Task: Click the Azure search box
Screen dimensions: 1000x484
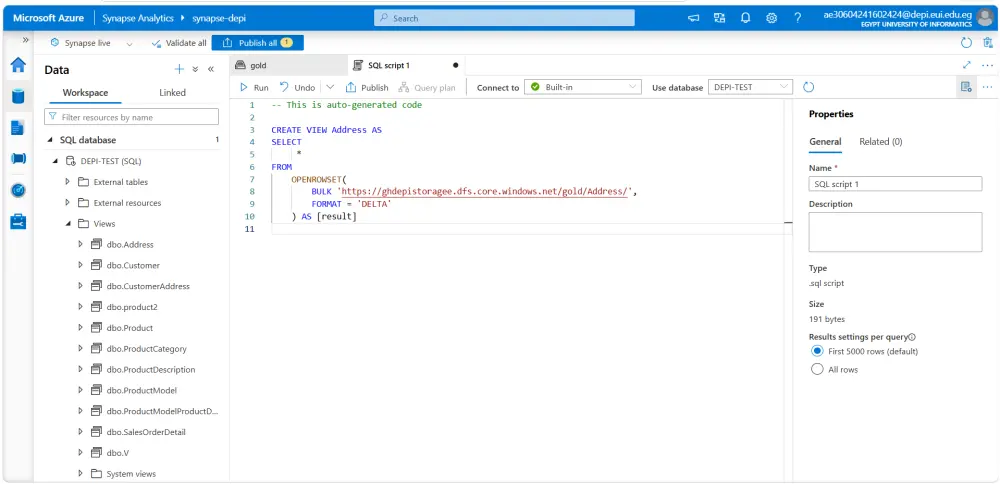Action: tap(504, 18)
